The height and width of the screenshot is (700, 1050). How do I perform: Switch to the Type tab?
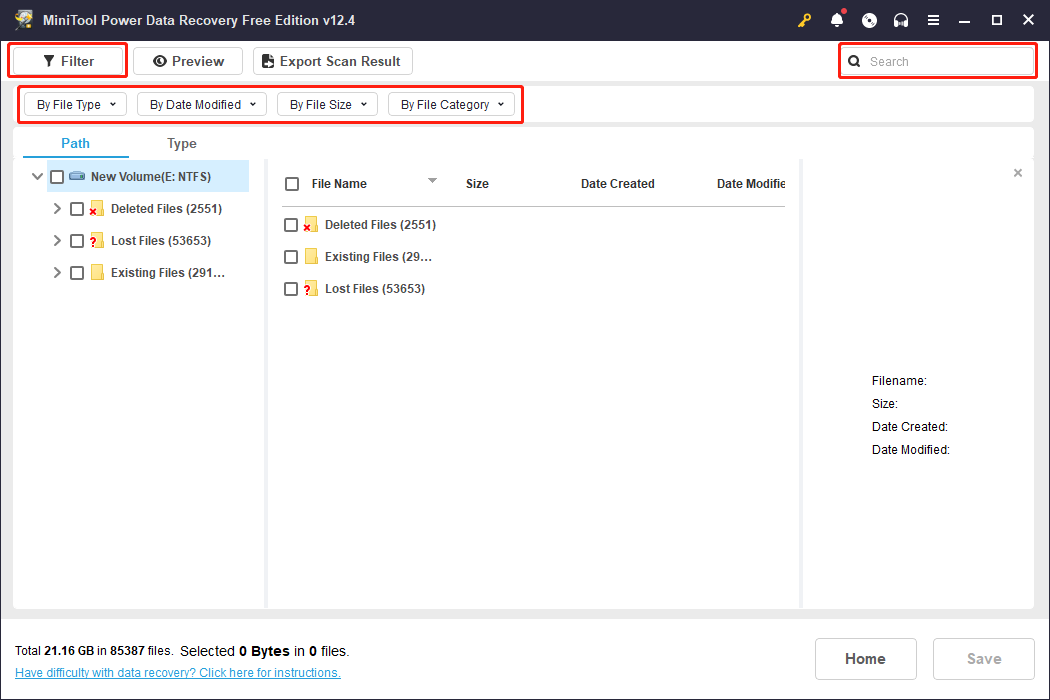pyautogui.click(x=181, y=143)
